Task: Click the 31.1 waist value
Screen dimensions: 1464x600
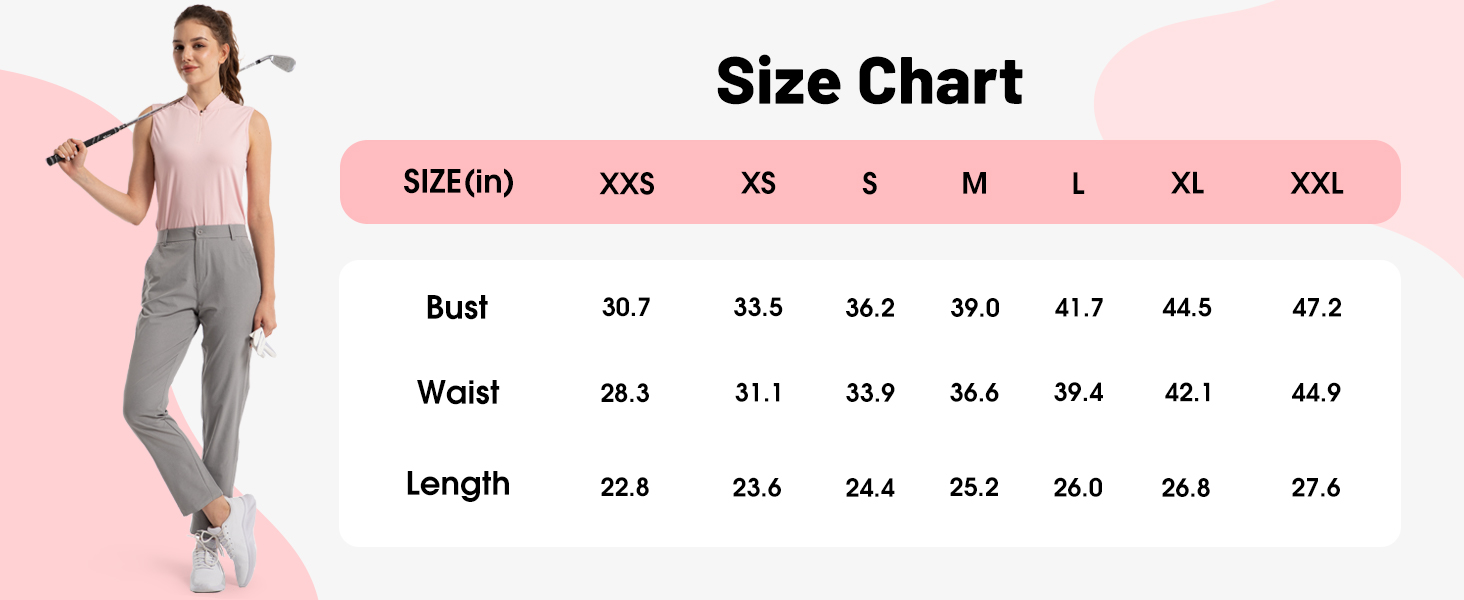Action: pyautogui.click(x=759, y=394)
